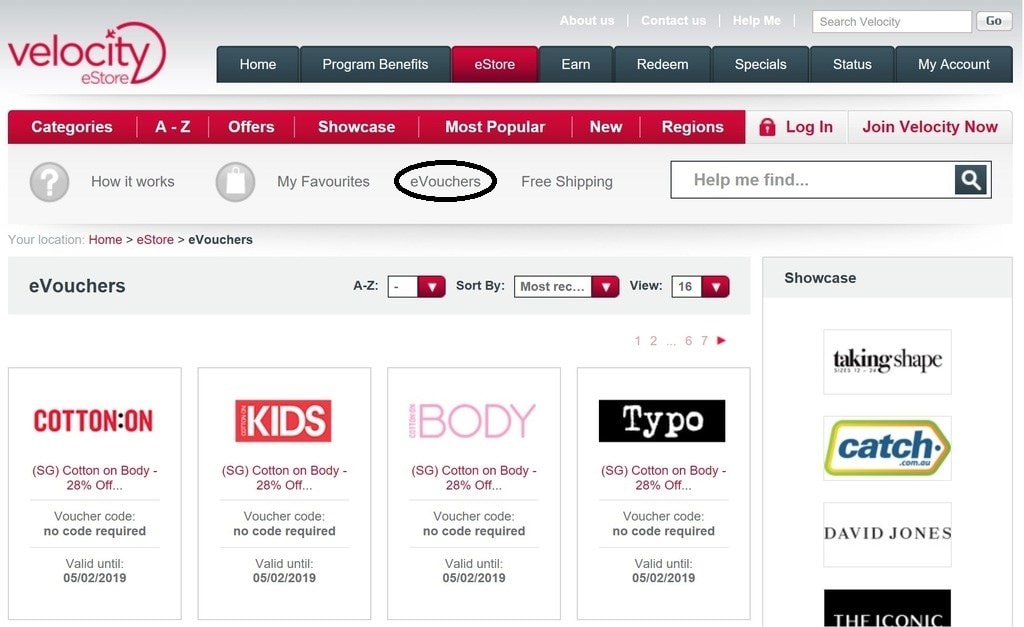This screenshot has width=1024, height=627.
Task: Go to results page 1
Action: (x=637, y=340)
